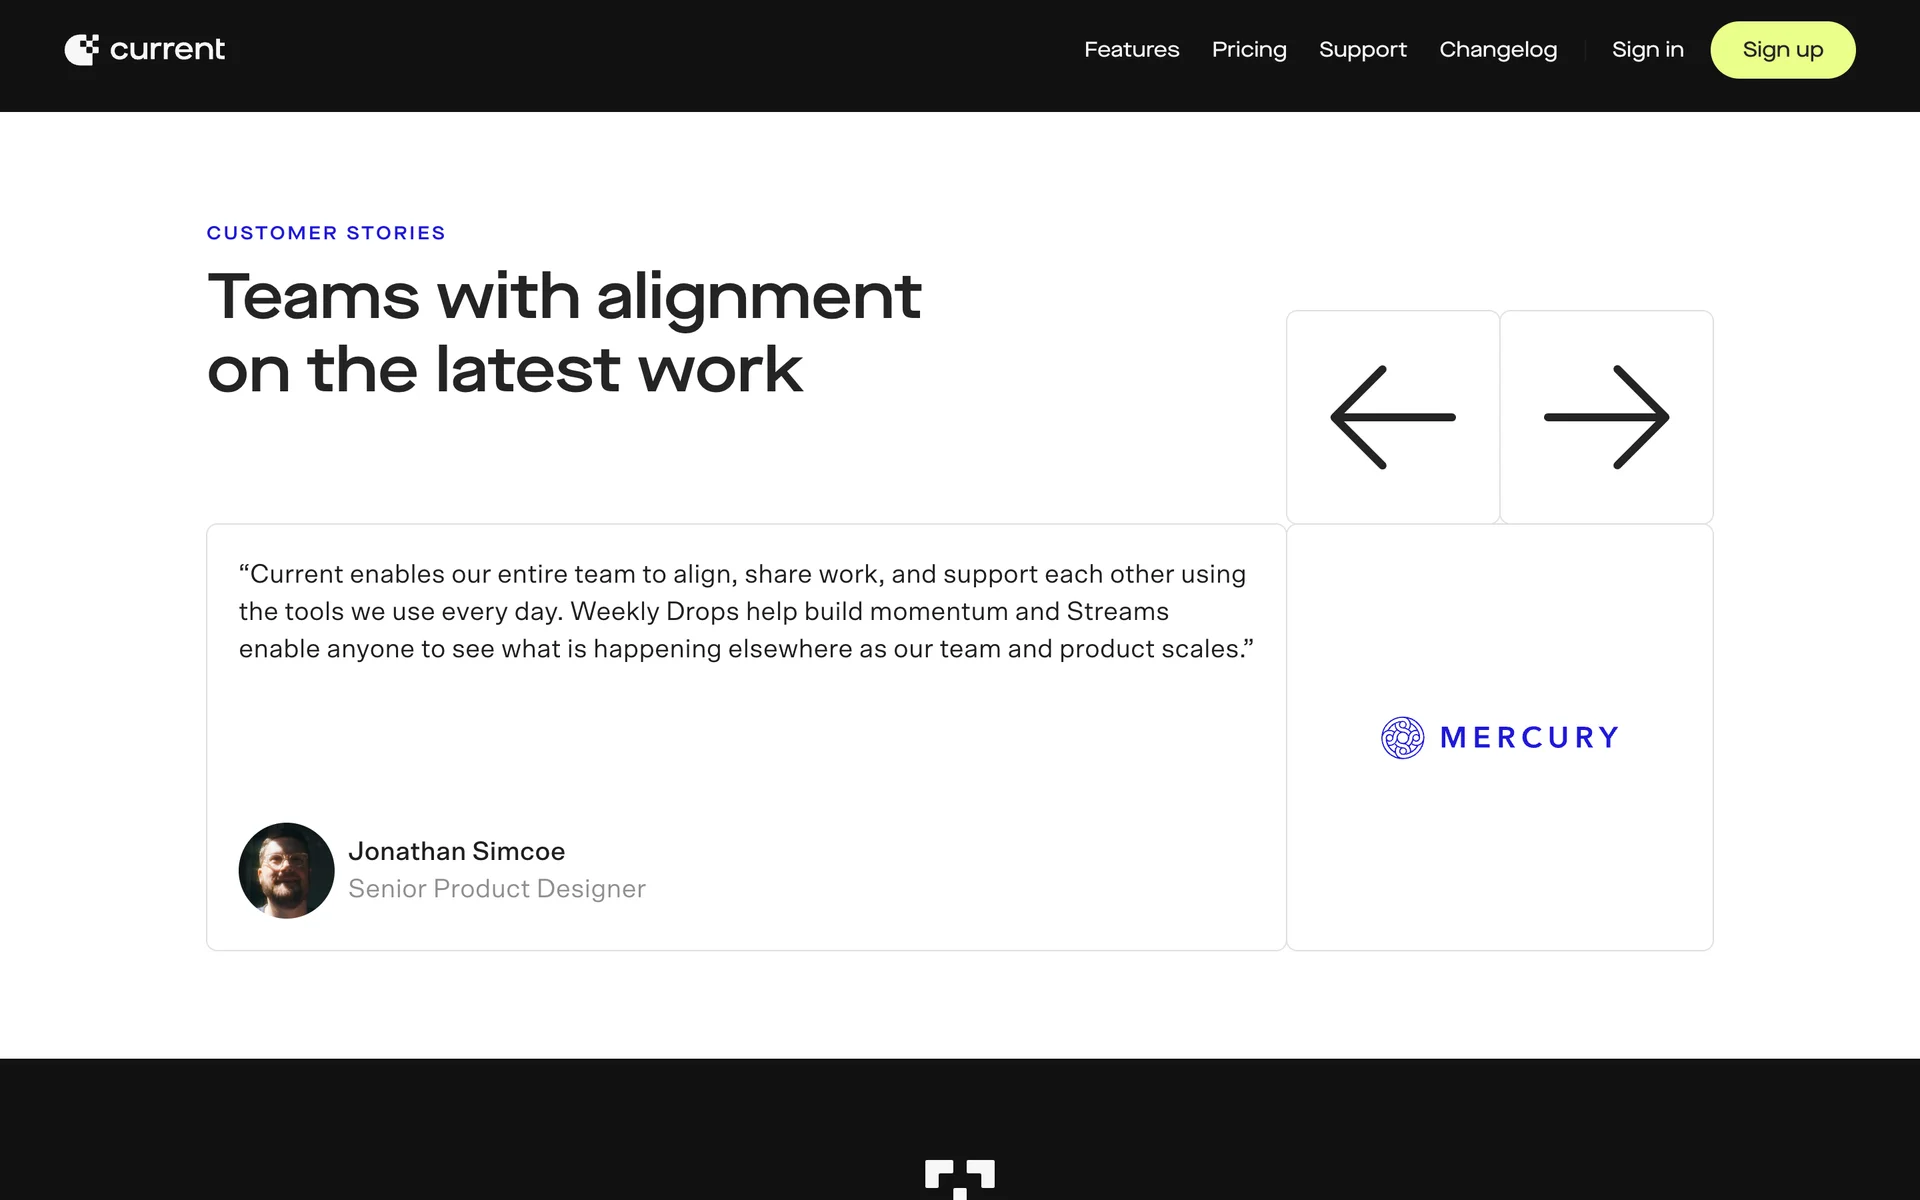
Task: Click the name Jonathan Simcoe
Action: coord(456,851)
